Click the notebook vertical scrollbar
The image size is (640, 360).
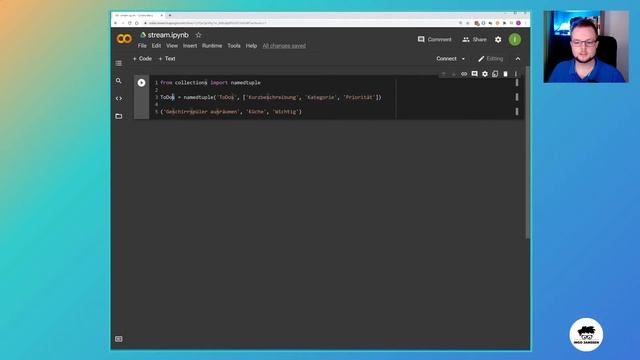pyautogui.click(x=527, y=152)
